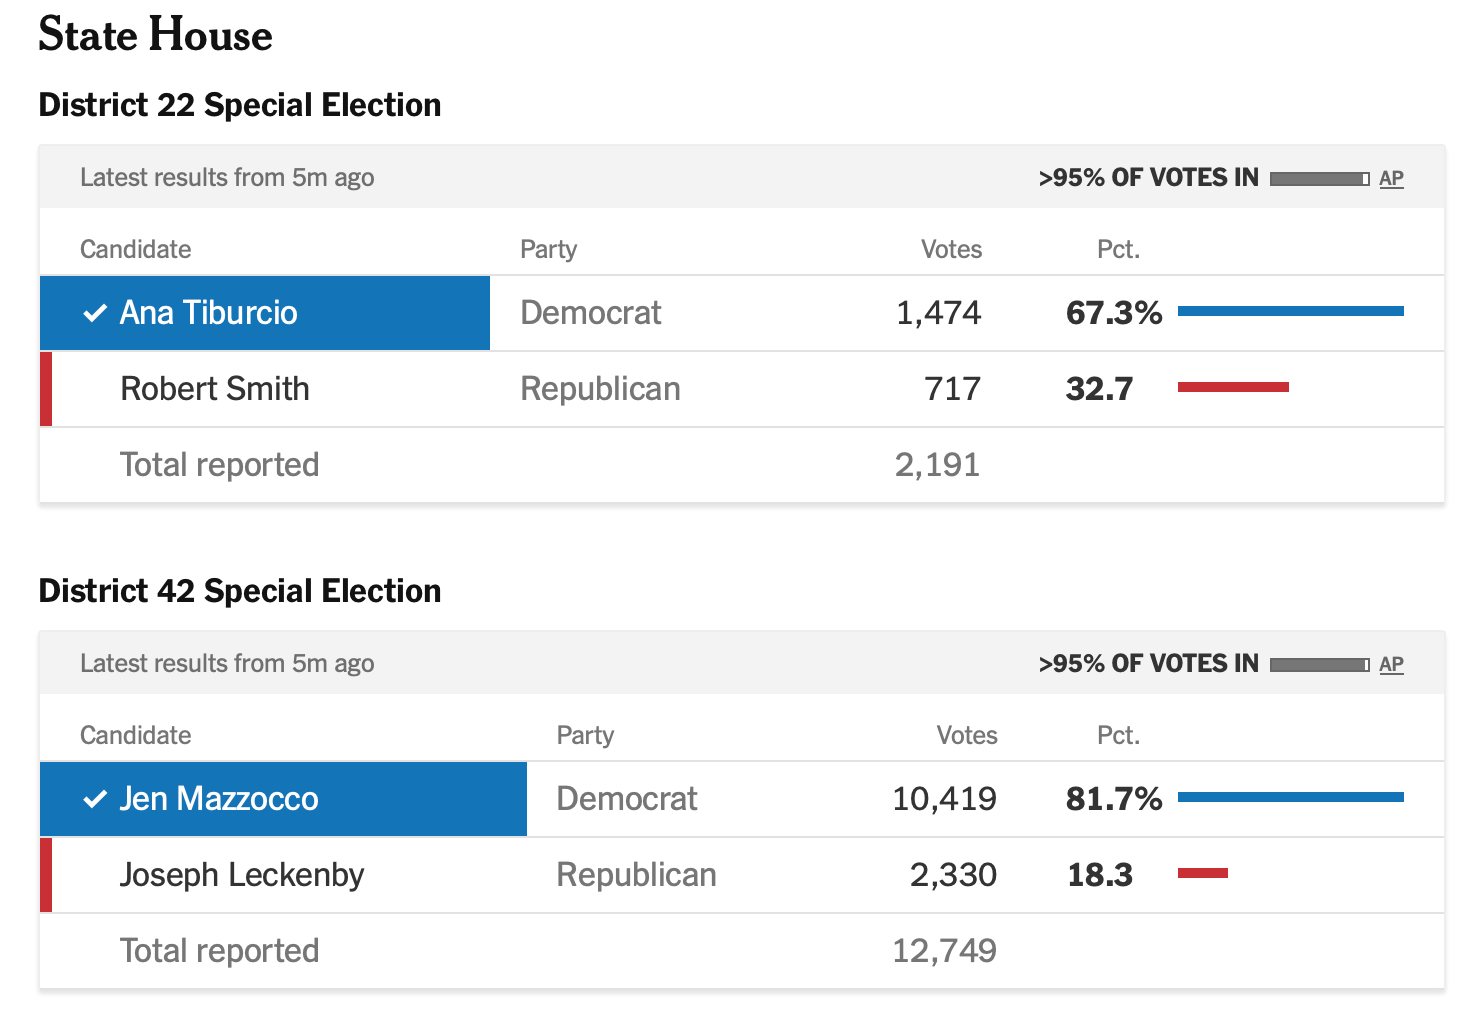Click the District 42 Special Election heading
The width and height of the screenshot is (1478, 1016).
tap(240, 591)
